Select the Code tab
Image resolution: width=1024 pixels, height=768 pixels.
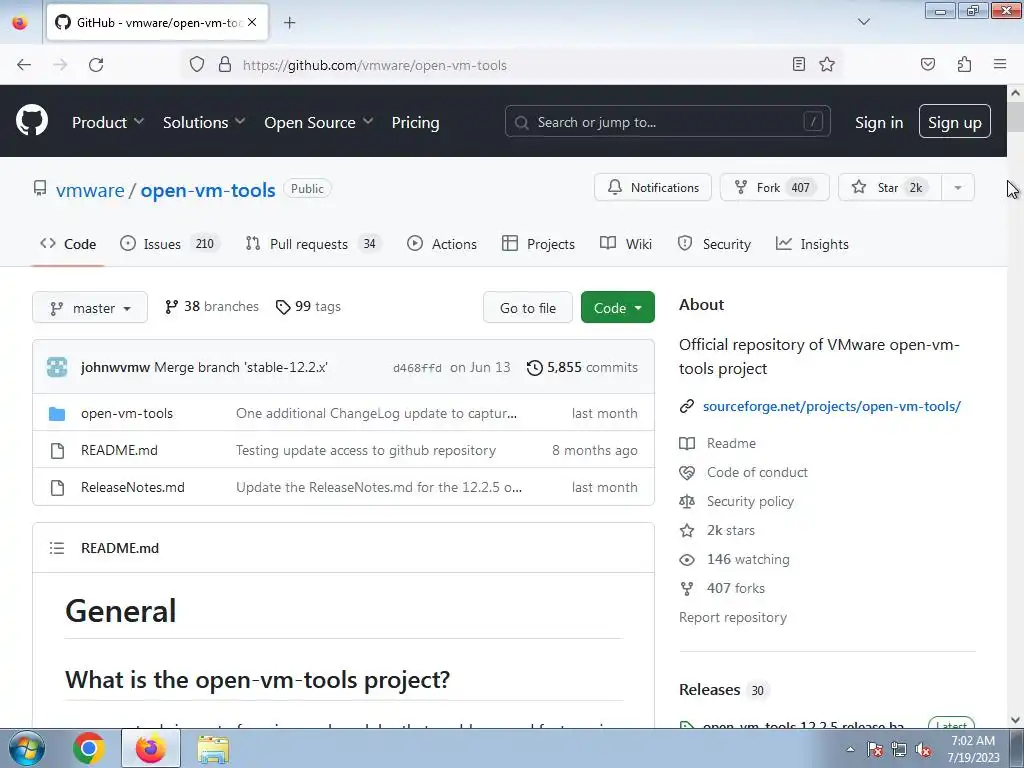pyautogui.click(x=68, y=244)
